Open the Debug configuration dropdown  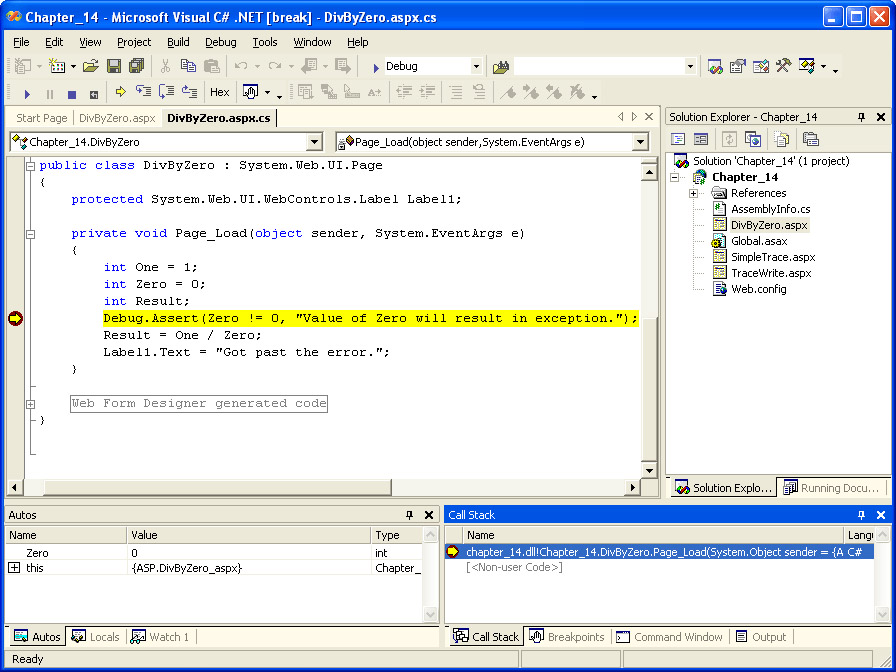pyautogui.click(x=476, y=67)
